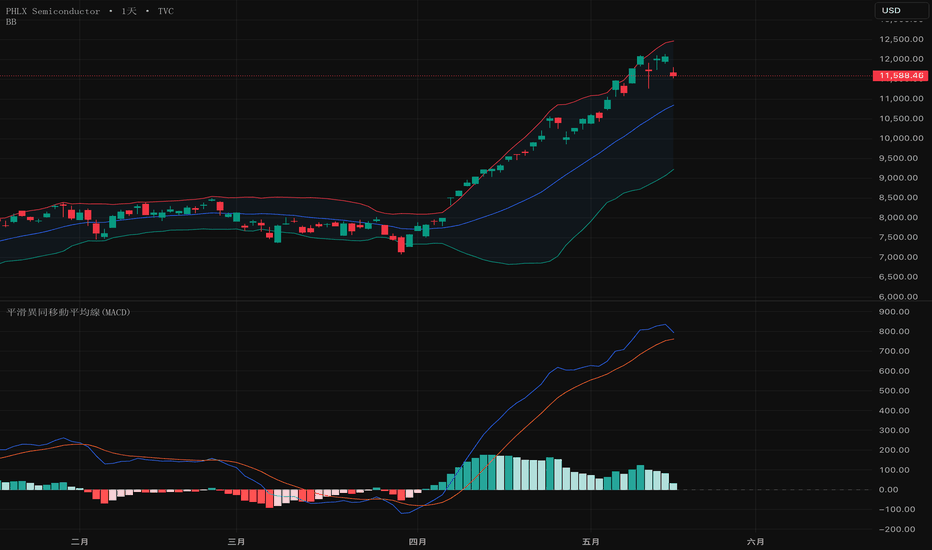This screenshot has height=550, width=932.
Task: Click the 6,000.00 price scale label
Action: 902,296
